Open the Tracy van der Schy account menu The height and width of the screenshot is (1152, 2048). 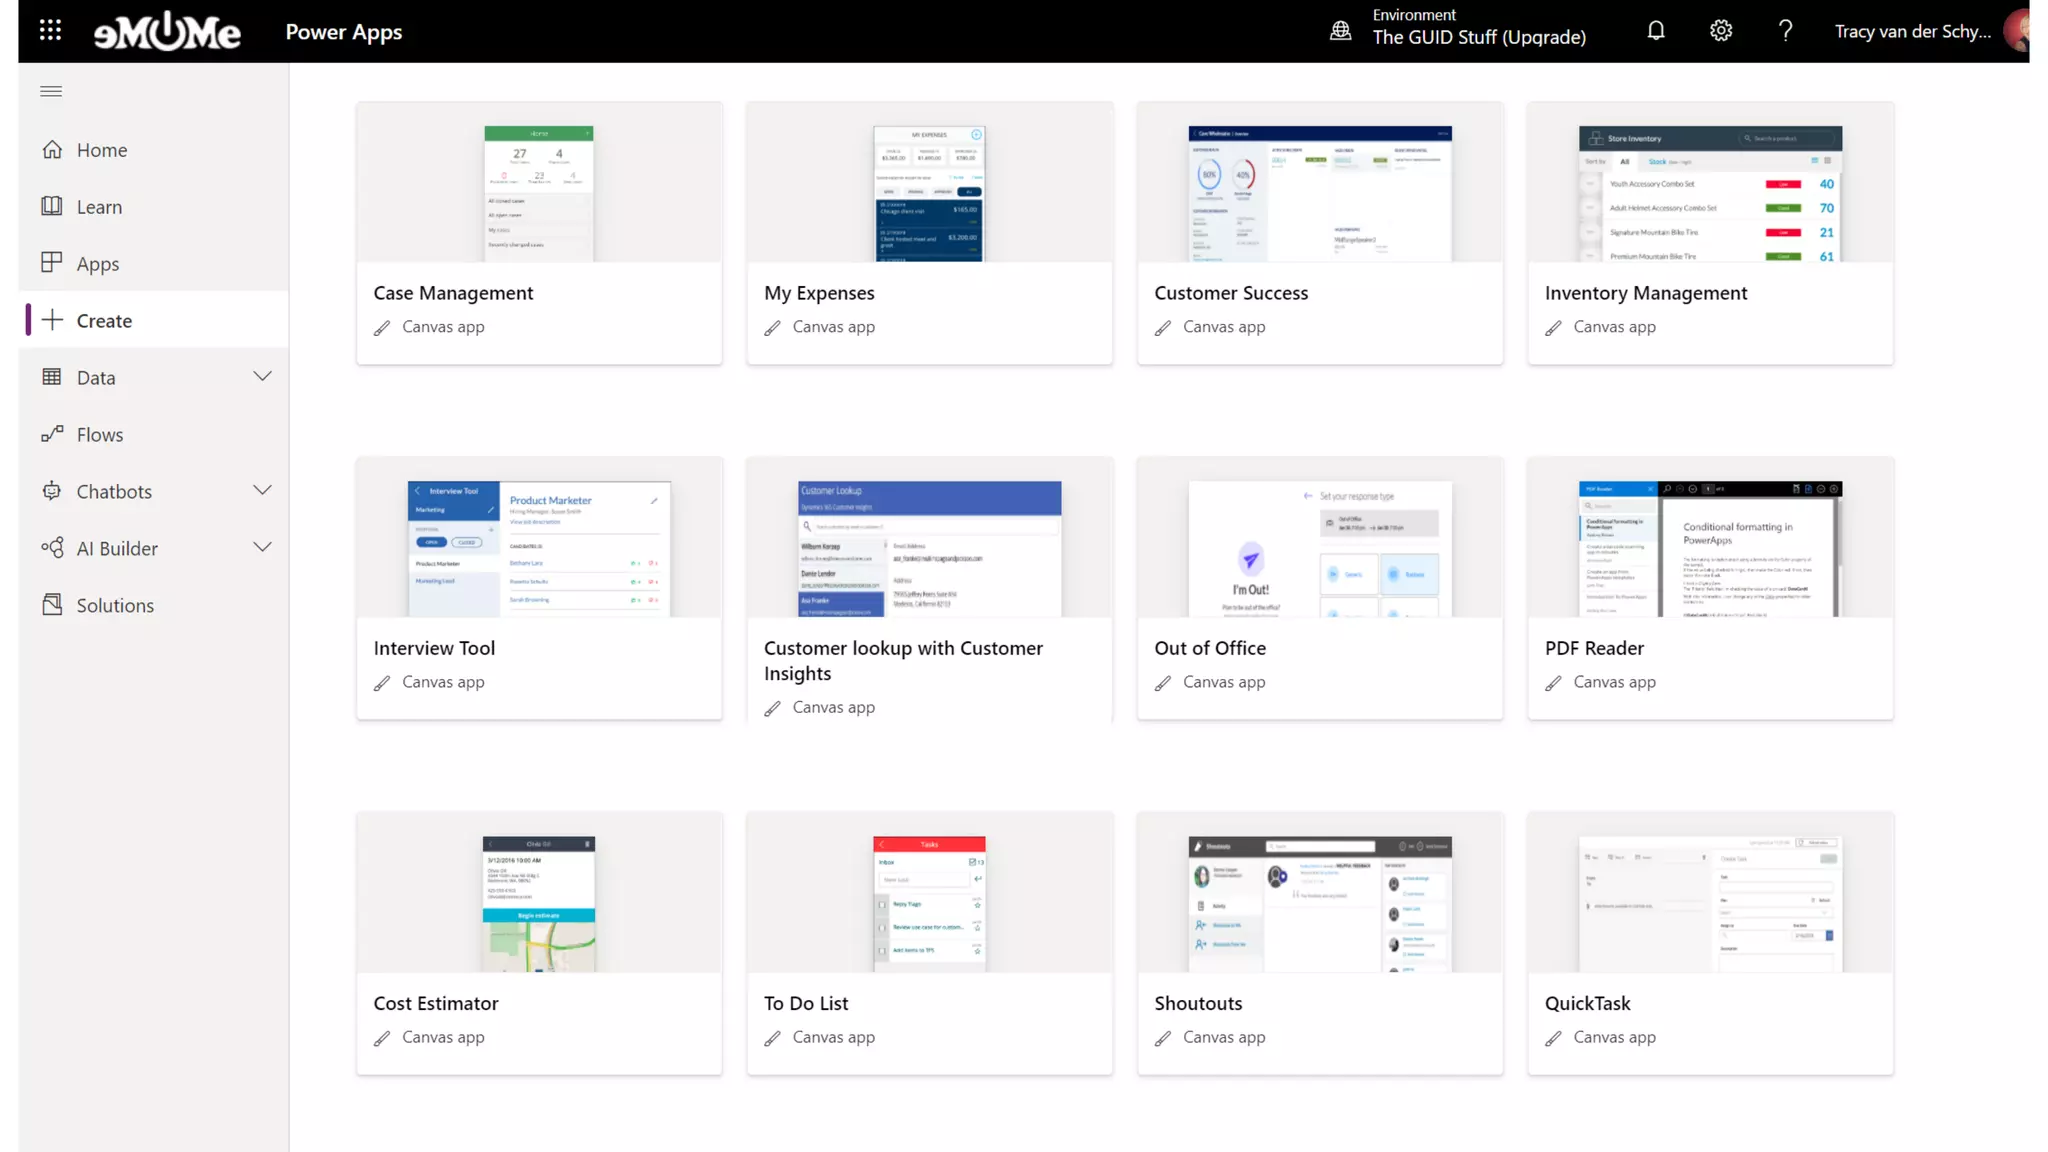click(x=1912, y=31)
